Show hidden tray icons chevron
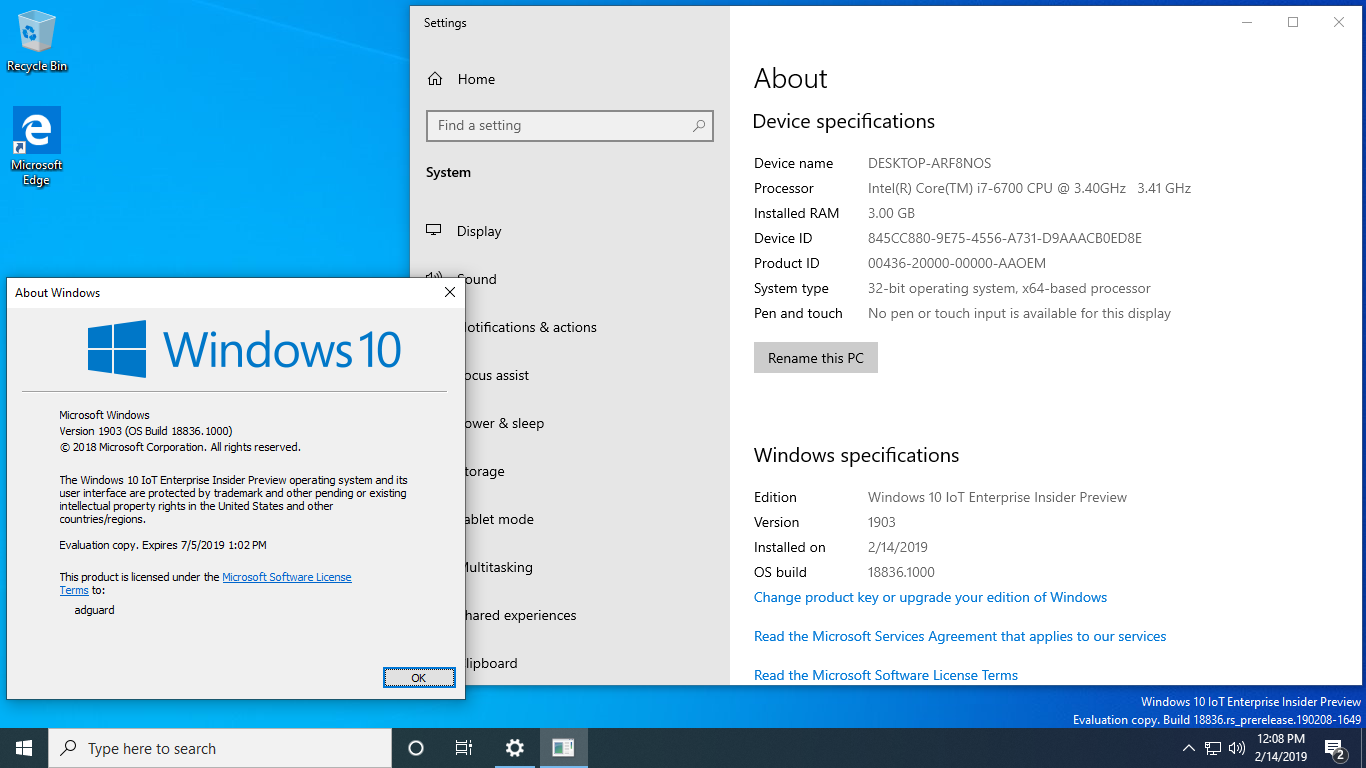Screen dimensions: 1366x768 click(x=1188, y=748)
